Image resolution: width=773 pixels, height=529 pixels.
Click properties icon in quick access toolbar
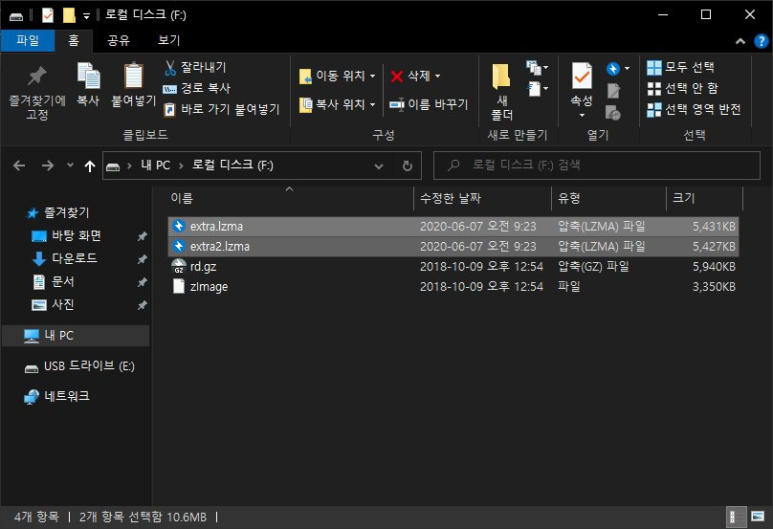tap(47, 15)
